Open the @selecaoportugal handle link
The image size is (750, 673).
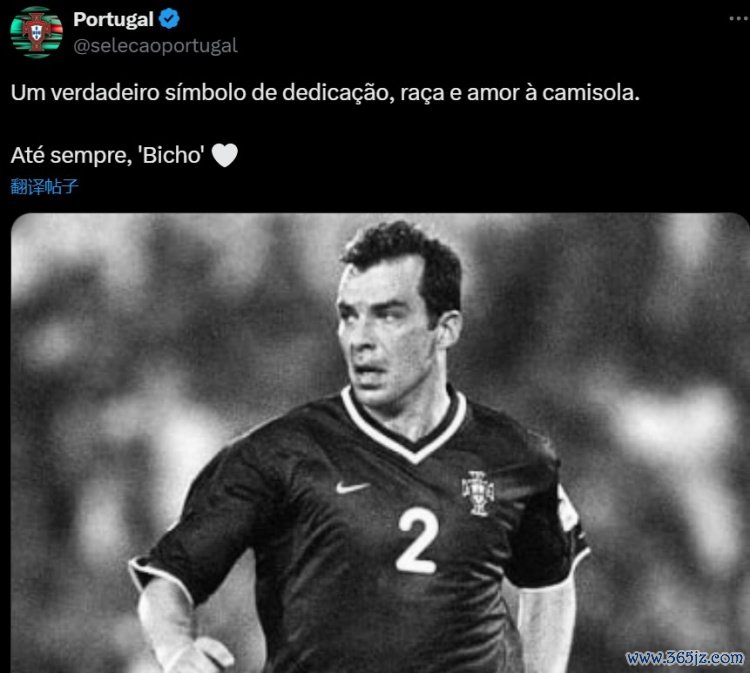tap(155, 46)
